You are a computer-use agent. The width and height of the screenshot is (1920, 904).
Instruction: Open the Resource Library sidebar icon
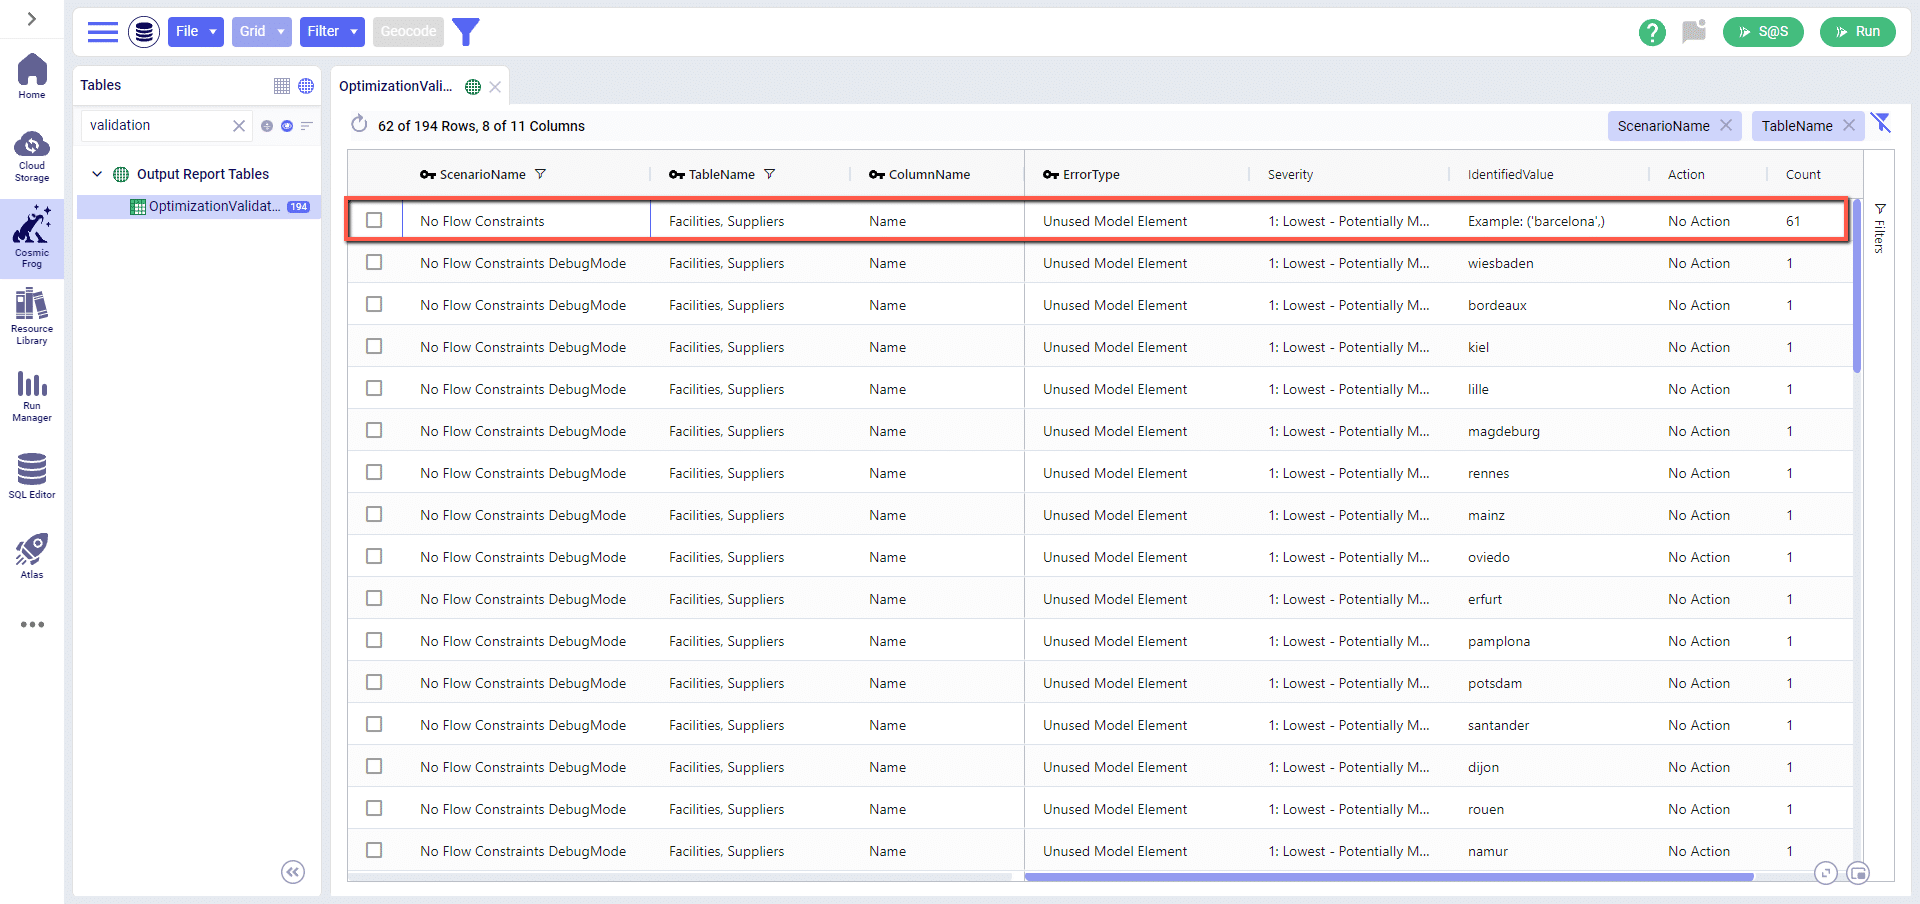(x=32, y=316)
